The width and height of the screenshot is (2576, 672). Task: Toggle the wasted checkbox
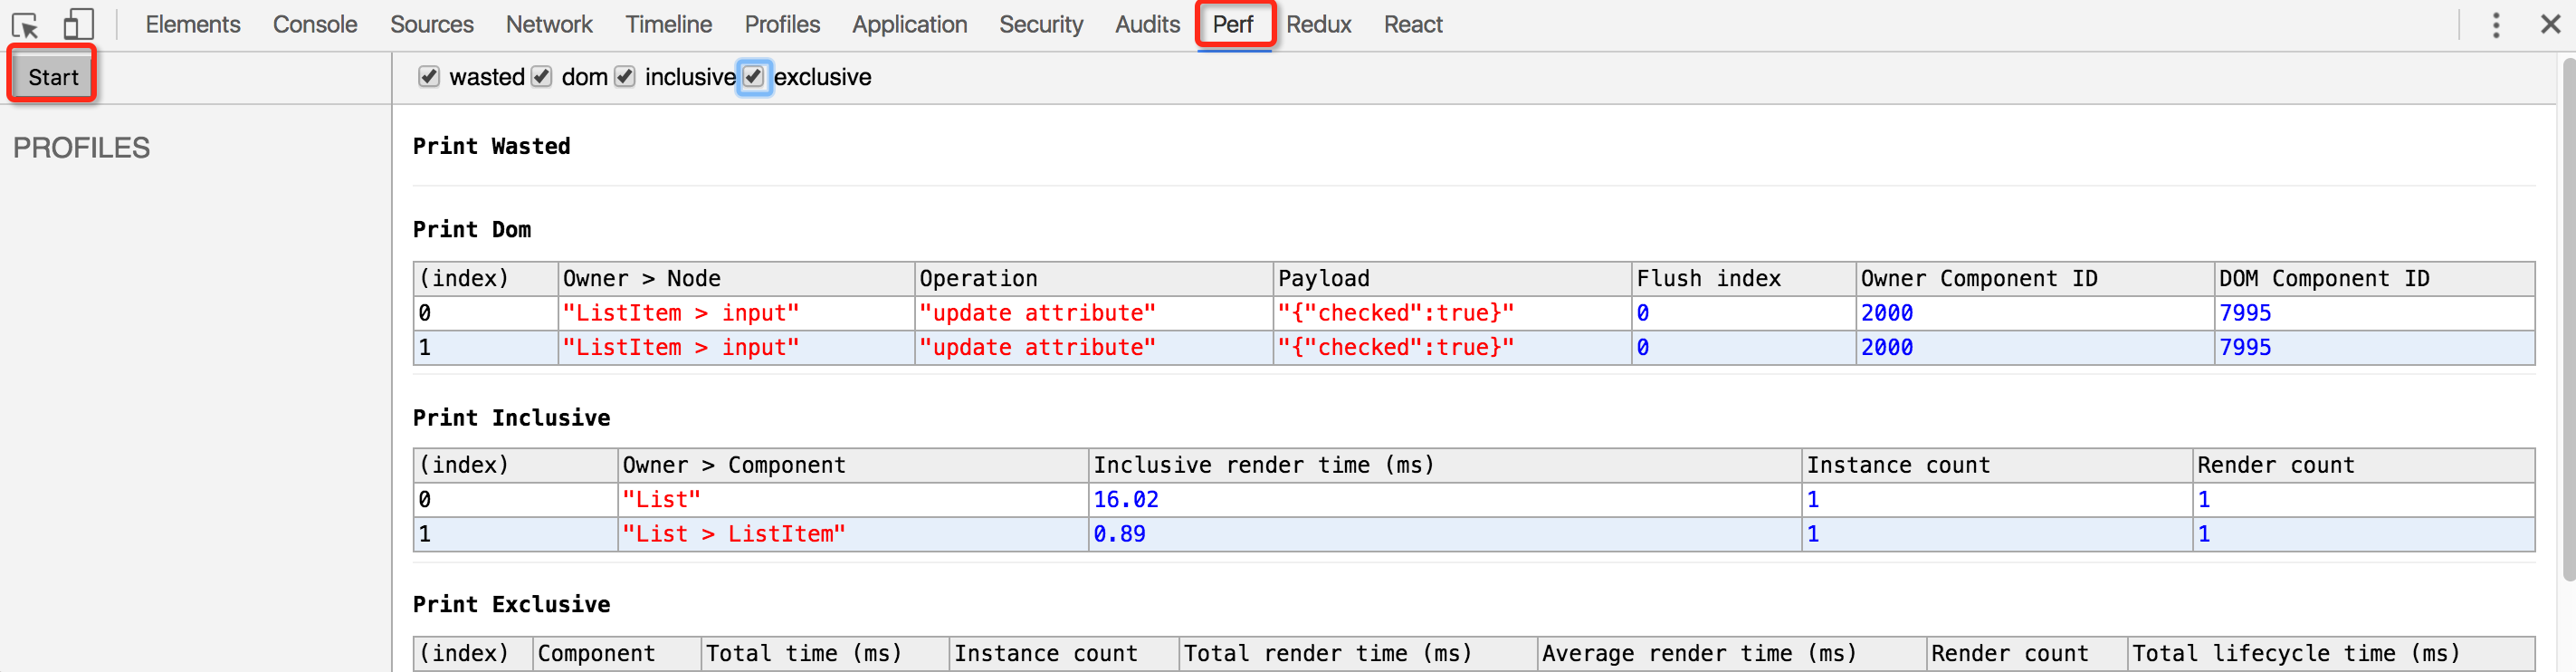point(429,77)
